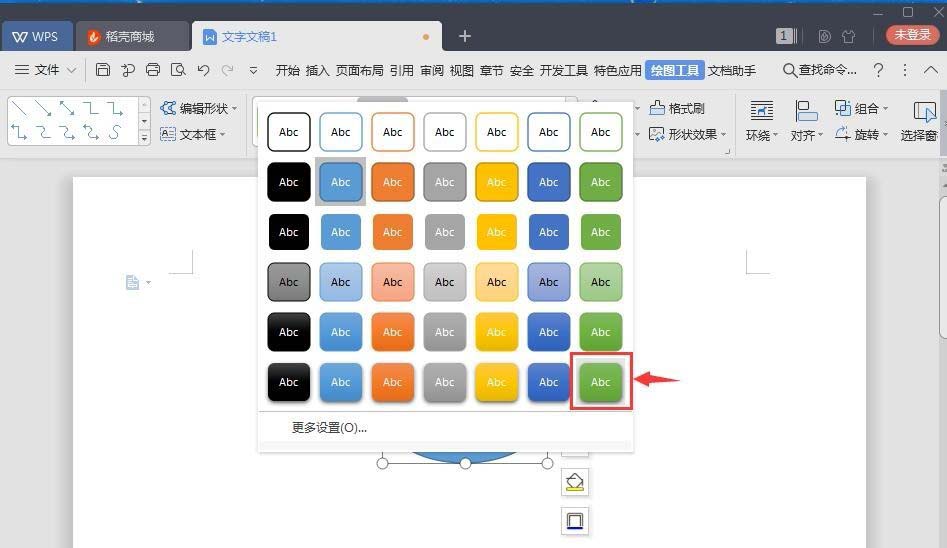The width and height of the screenshot is (947, 548).
Task: Switch to the 开始 ribbon tab
Action: [x=287, y=71]
